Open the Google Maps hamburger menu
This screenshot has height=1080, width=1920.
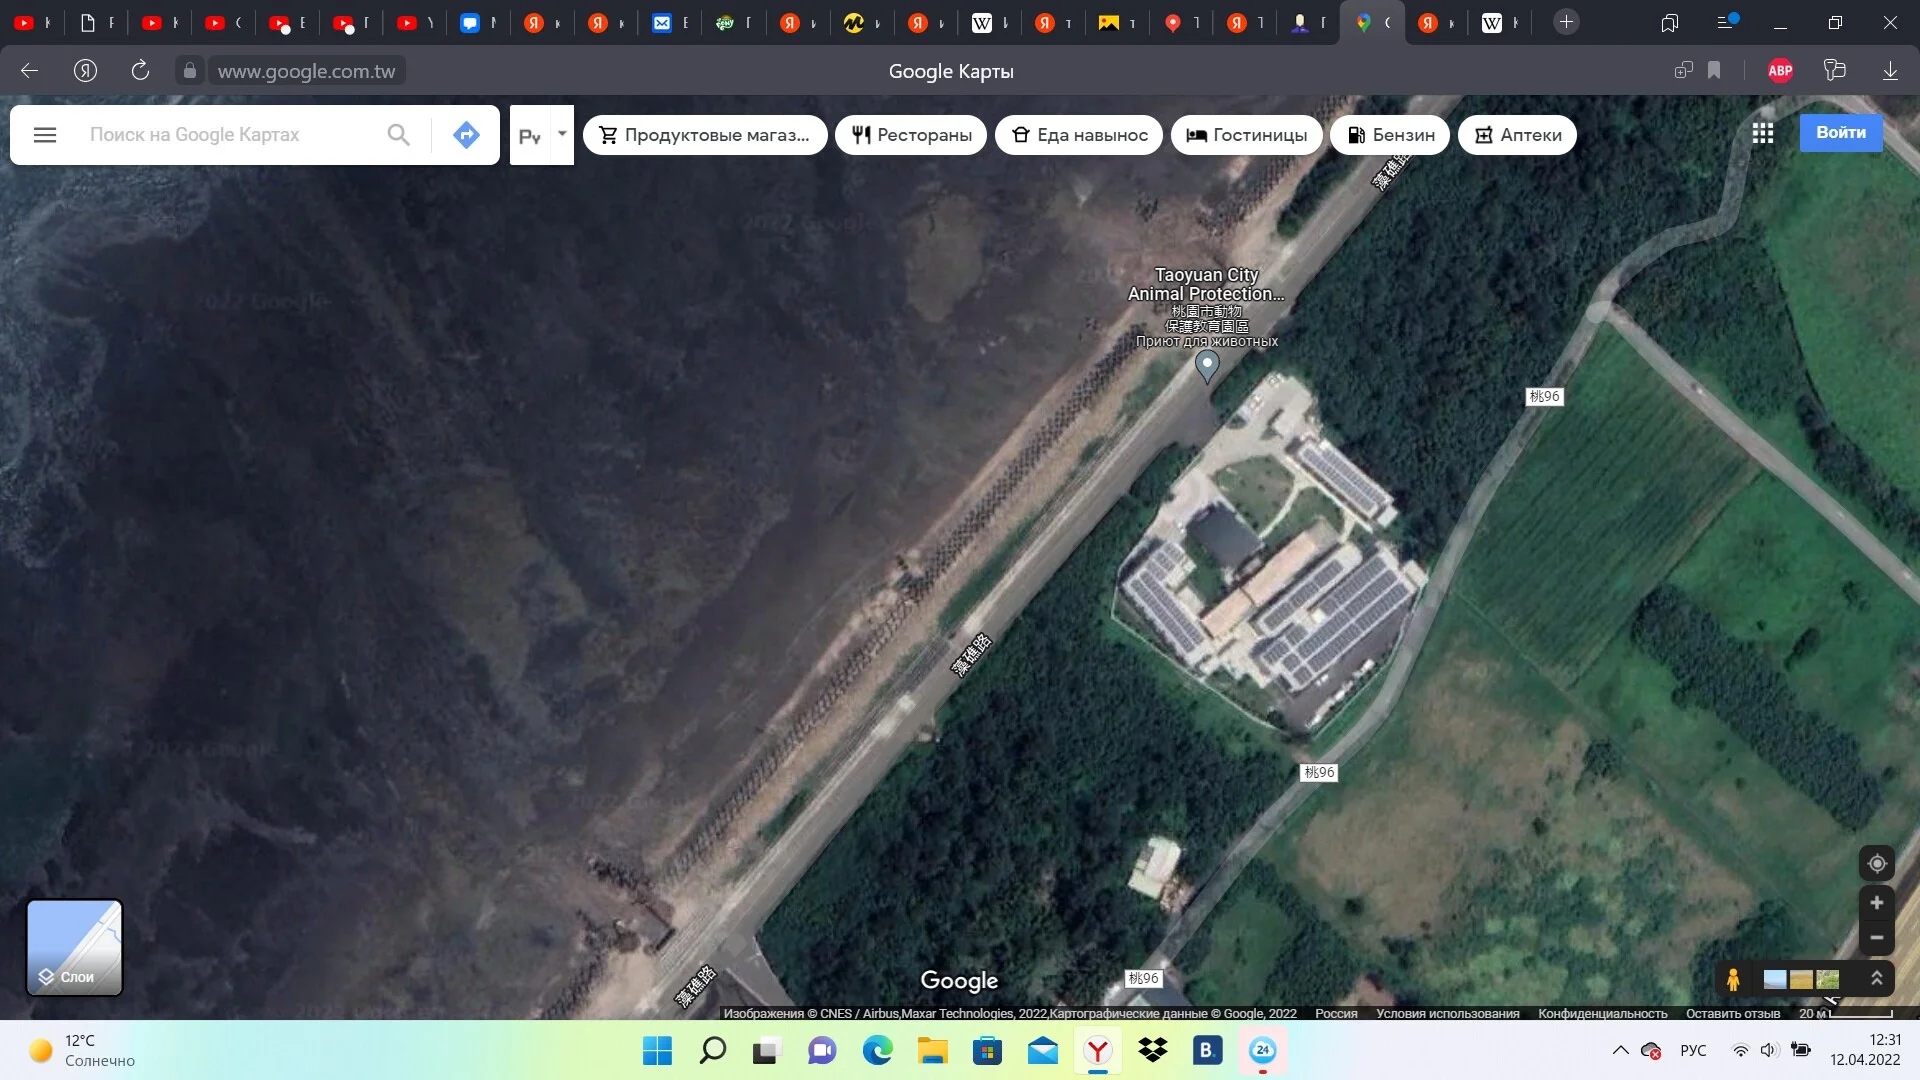[x=45, y=135]
